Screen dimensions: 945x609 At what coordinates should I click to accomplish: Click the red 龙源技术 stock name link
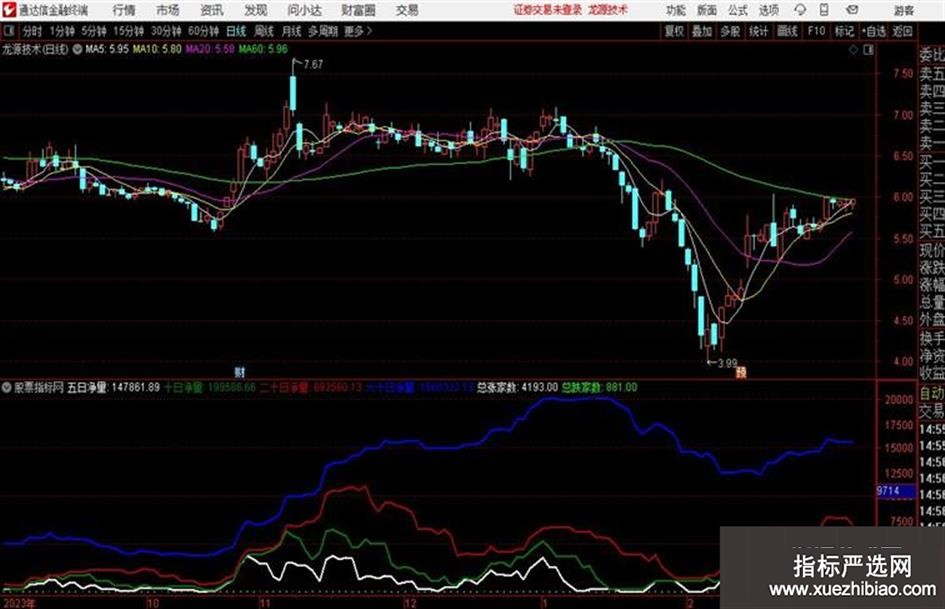click(608, 10)
